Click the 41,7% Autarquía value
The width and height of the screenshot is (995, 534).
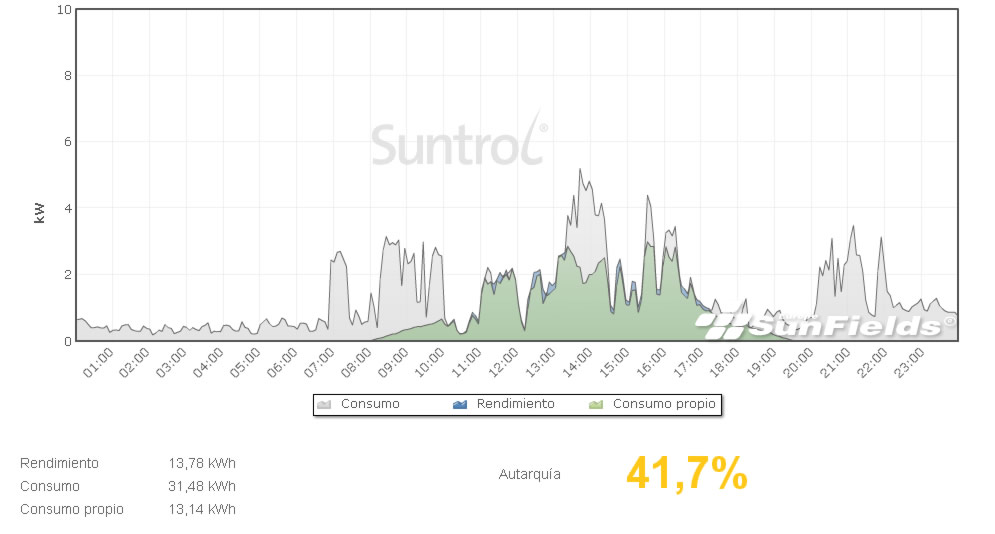click(686, 474)
